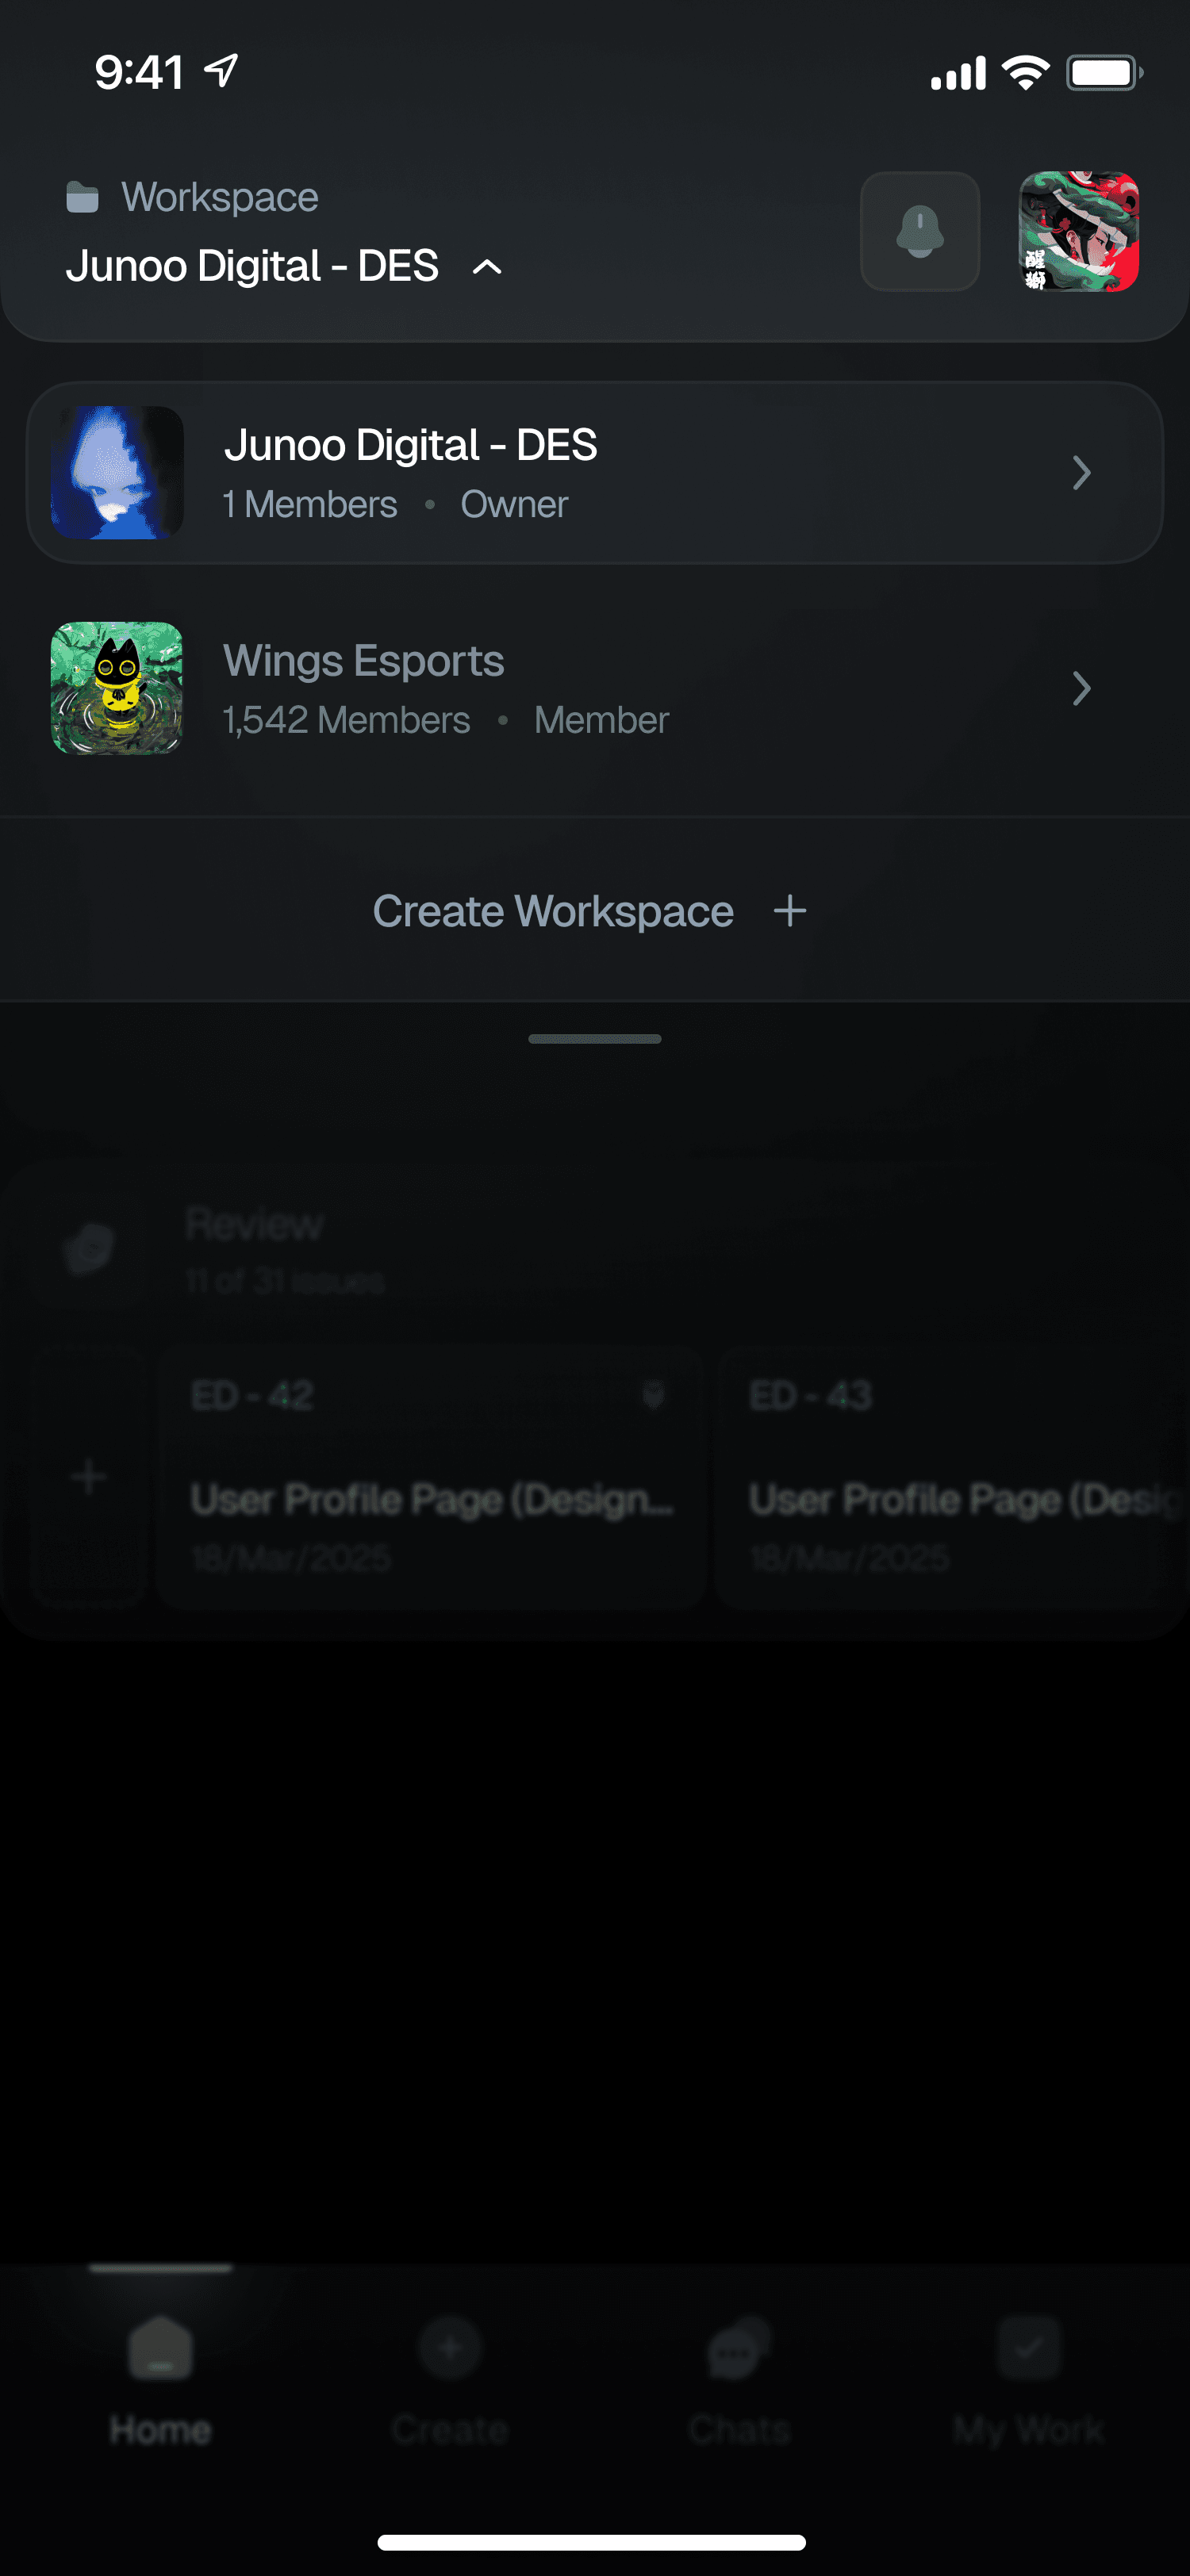Screen dimensions: 1190x2576
Task: Click the priority icon on ED - 42 card
Action: pos(653,1394)
